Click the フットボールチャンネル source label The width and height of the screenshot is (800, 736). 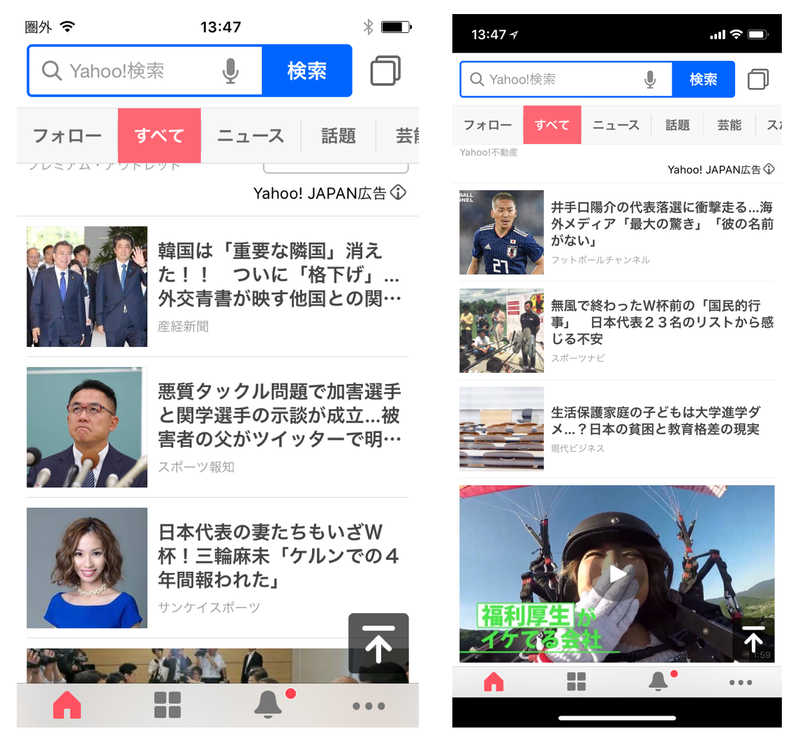pyautogui.click(x=601, y=260)
